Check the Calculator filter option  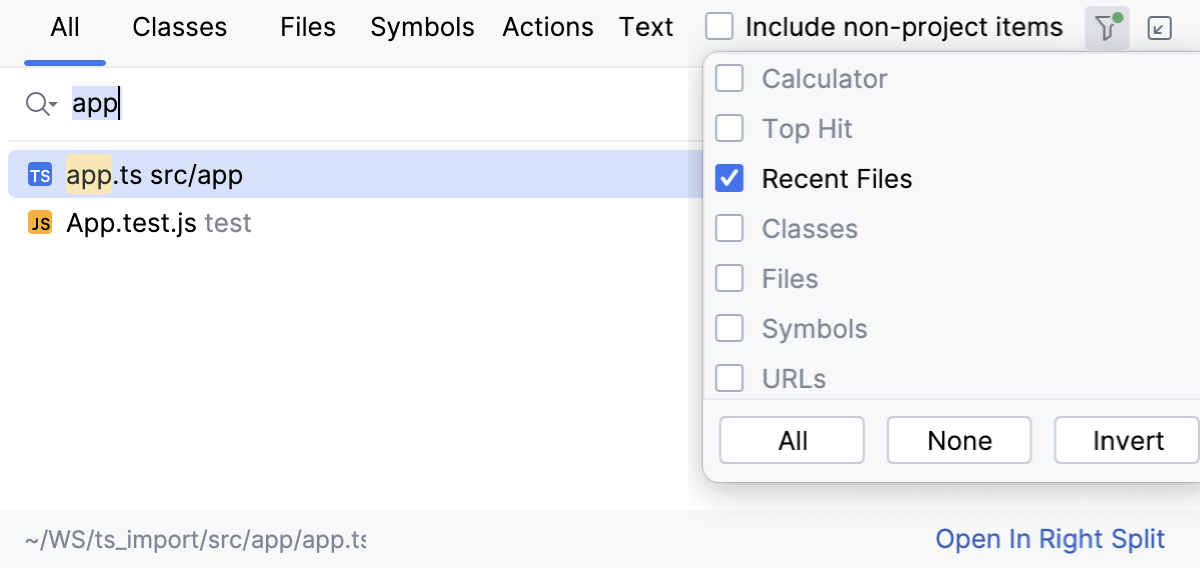730,78
